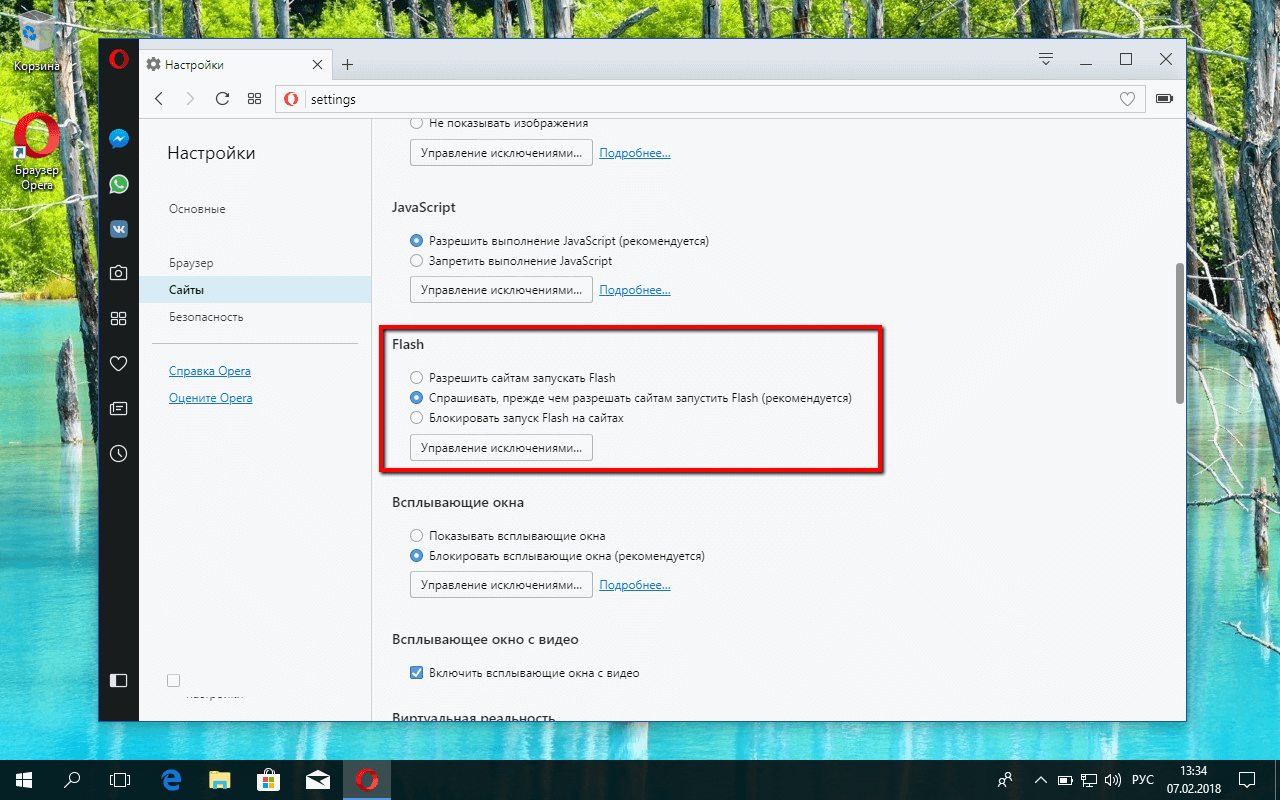Screen dimensions: 1280x800
Task: Open Task View from the taskbar
Action: tap(120, 779)
